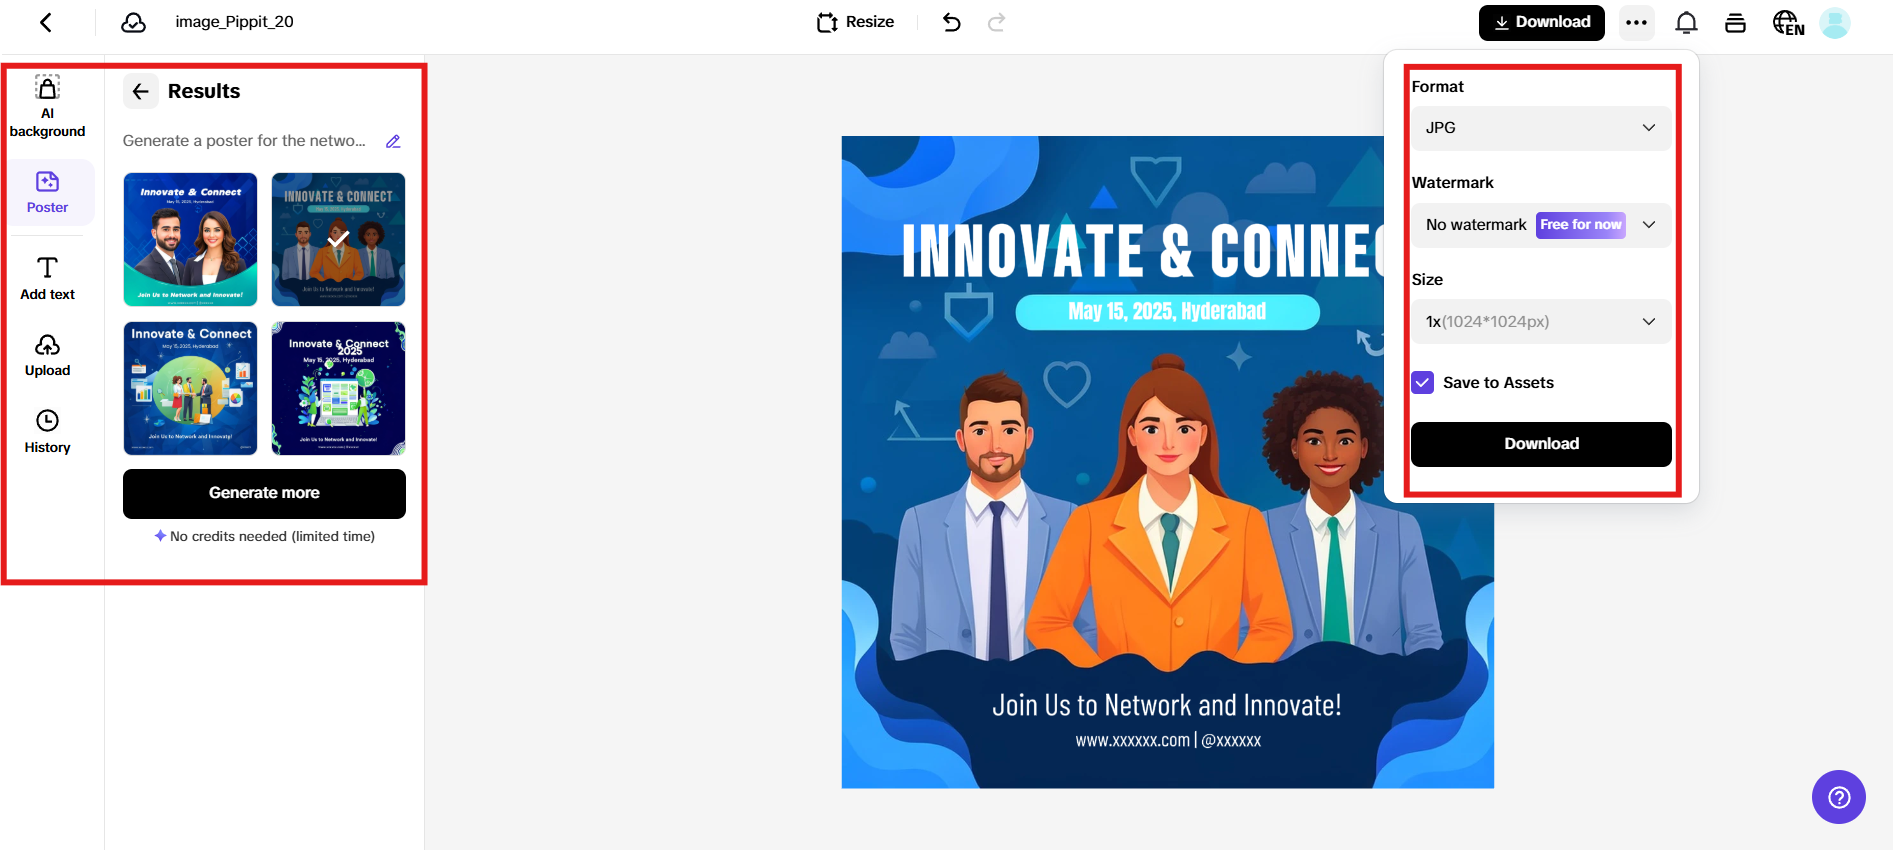1893x850 pixels.
Task: Click 'Join Us to Network and Innovate!' text on canvas
Action: [x=1167, y=705]
